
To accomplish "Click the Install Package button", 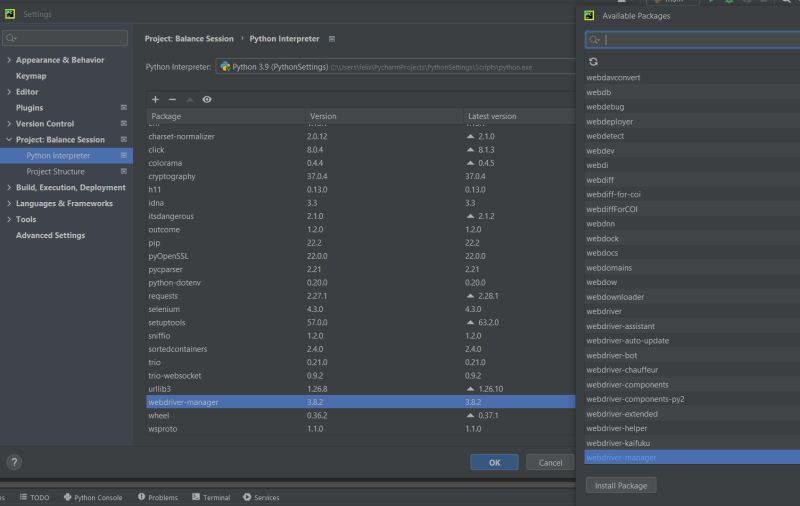I will tap(621, 486).
